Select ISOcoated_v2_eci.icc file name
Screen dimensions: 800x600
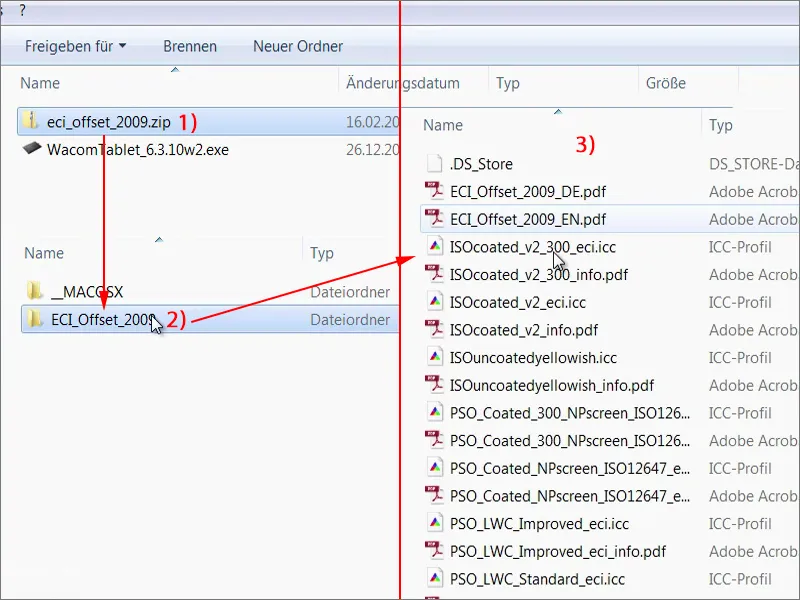tap(518, 303)
